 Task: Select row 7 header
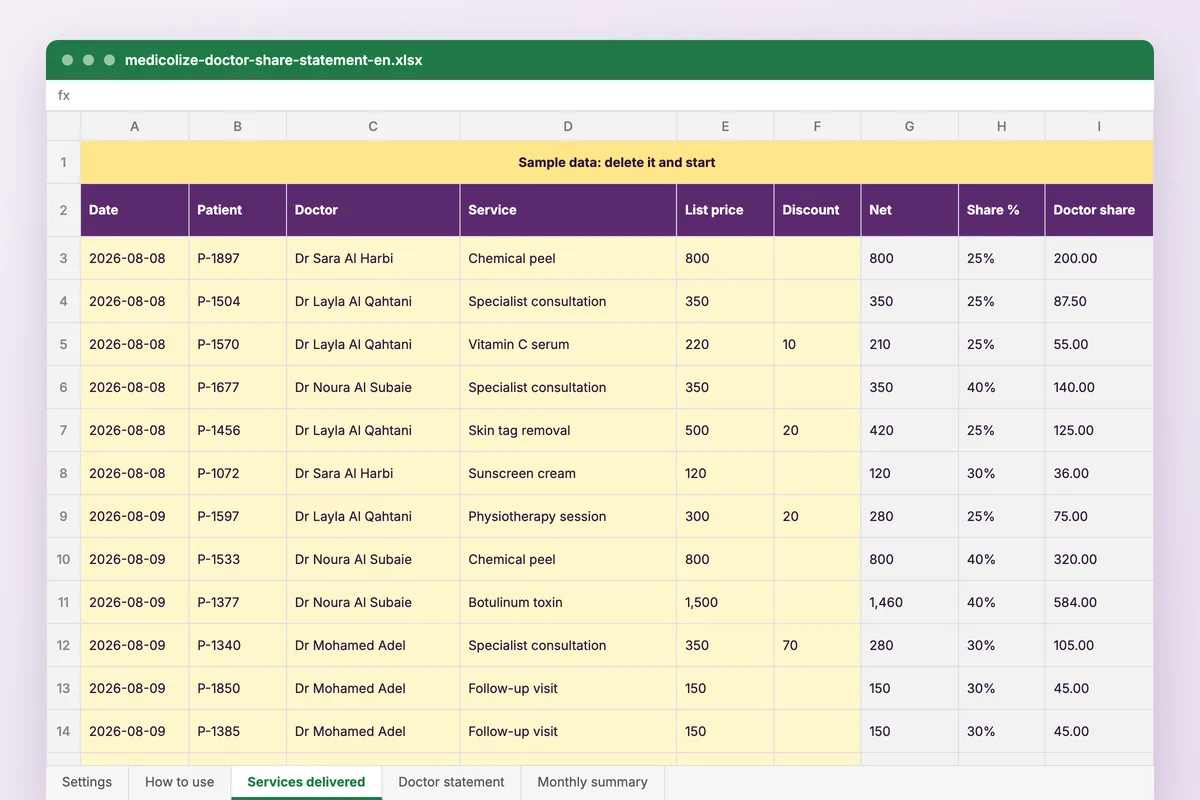[x=63, y=430]
